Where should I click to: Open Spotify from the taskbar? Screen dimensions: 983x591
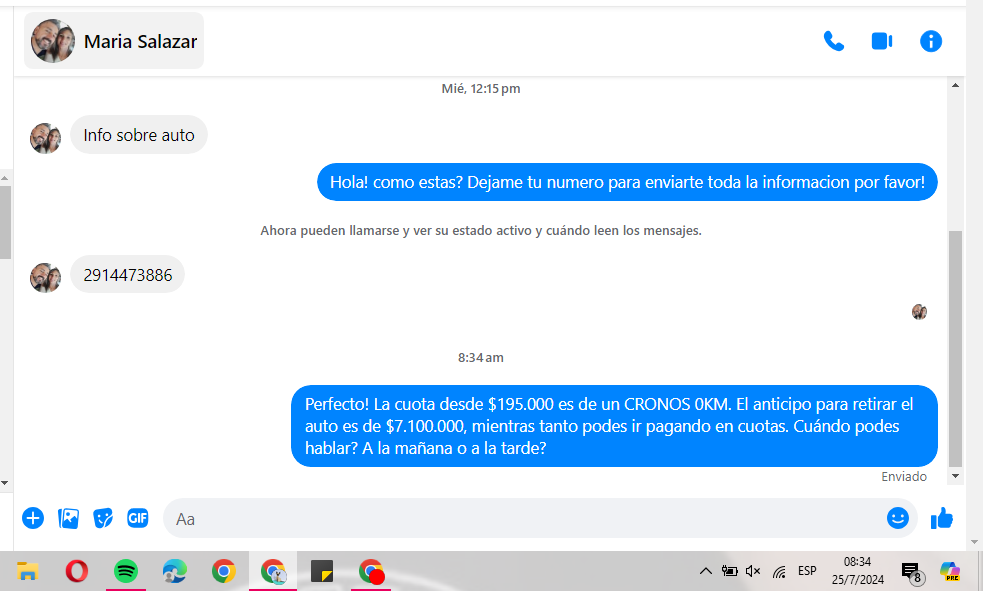tap(125, 571)
